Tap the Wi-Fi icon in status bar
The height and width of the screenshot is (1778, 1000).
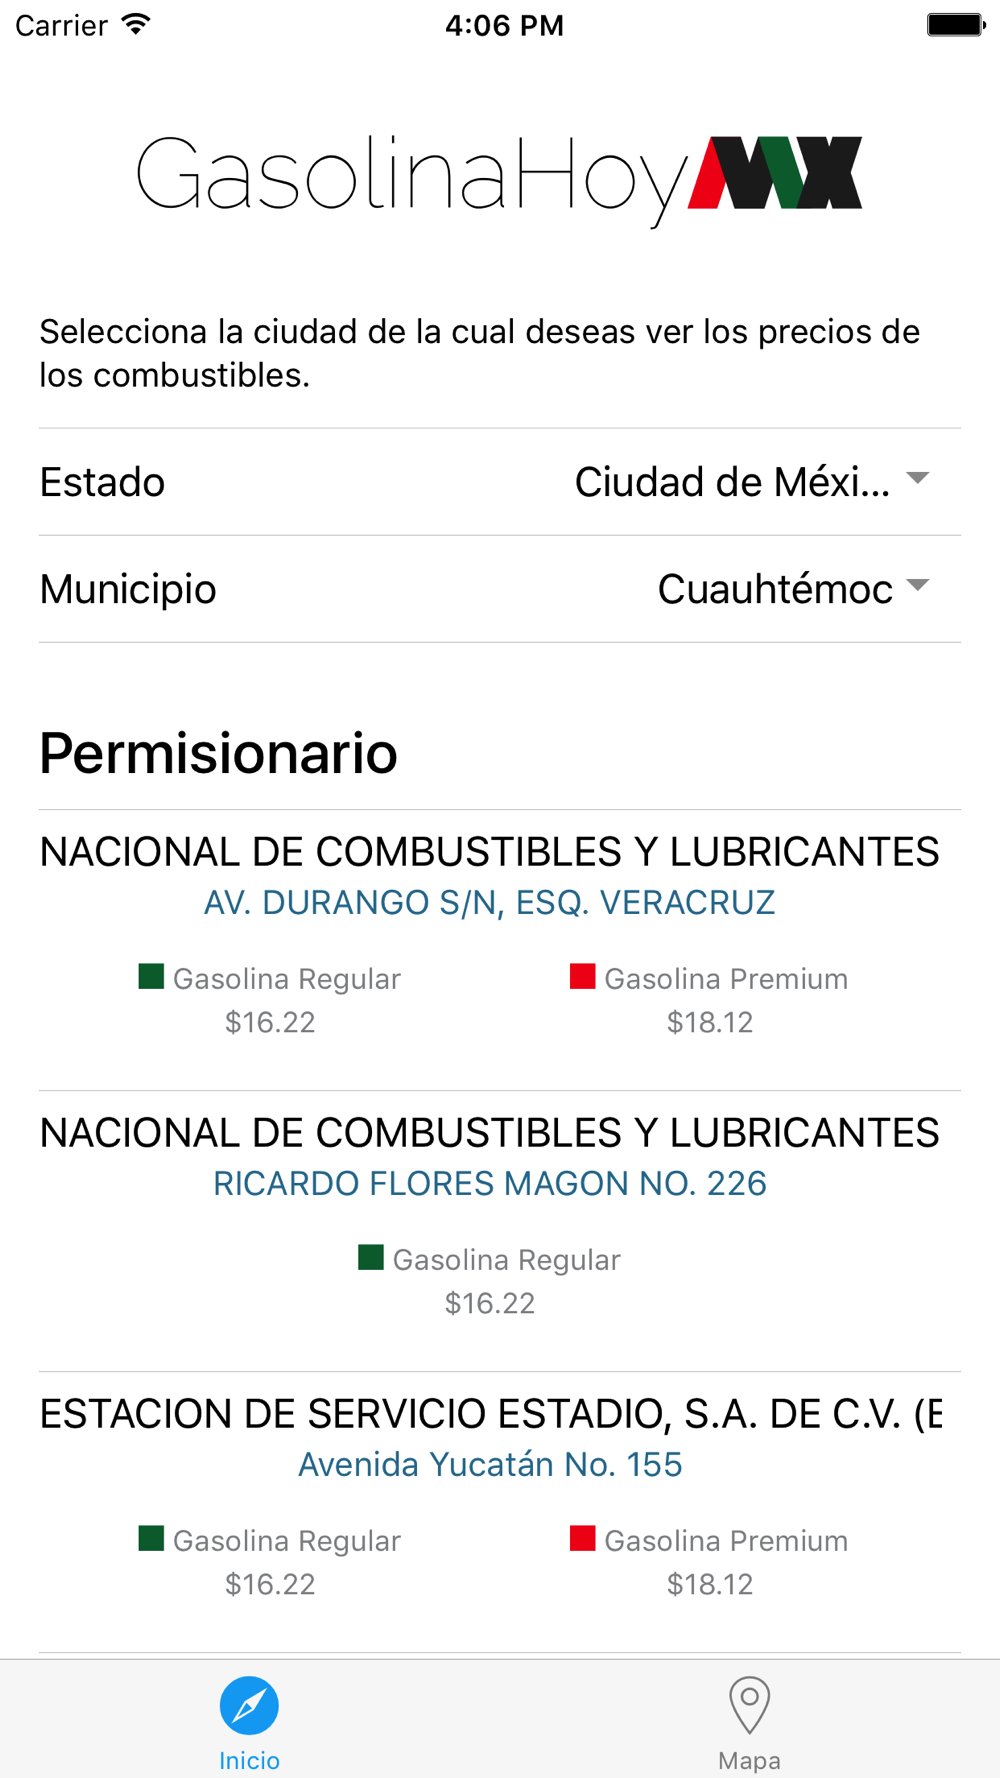pyautogui.click(x=136, y=25)
